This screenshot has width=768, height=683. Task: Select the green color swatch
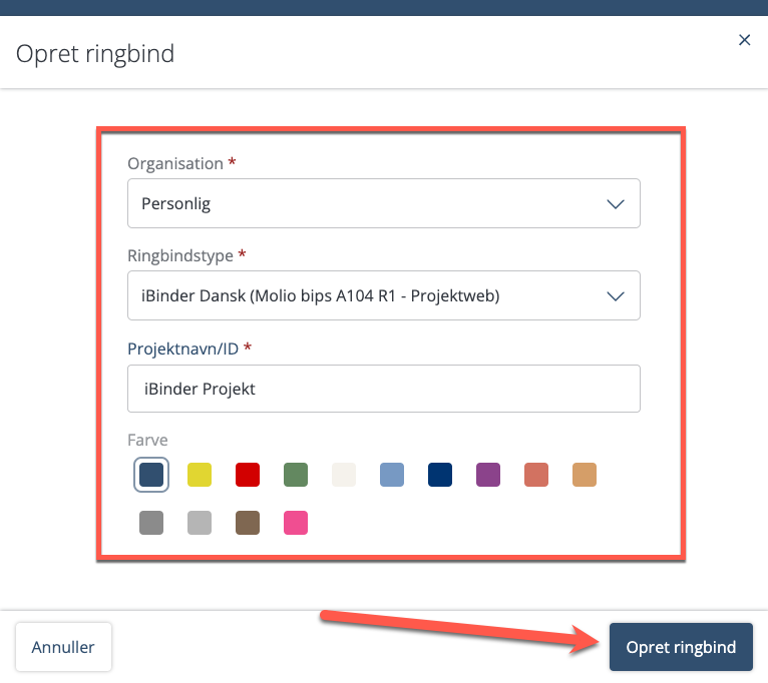296,475
